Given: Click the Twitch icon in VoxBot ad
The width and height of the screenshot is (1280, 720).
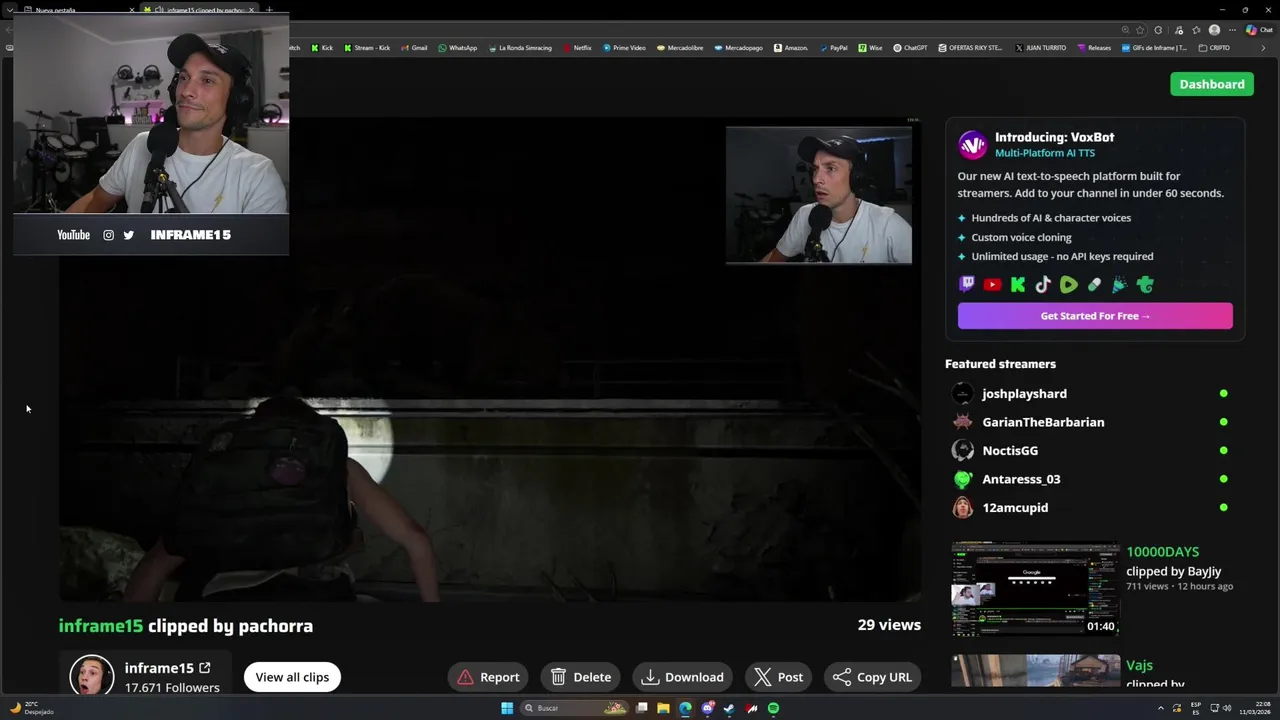Looking at the screenshot, I should pos(967,284).
